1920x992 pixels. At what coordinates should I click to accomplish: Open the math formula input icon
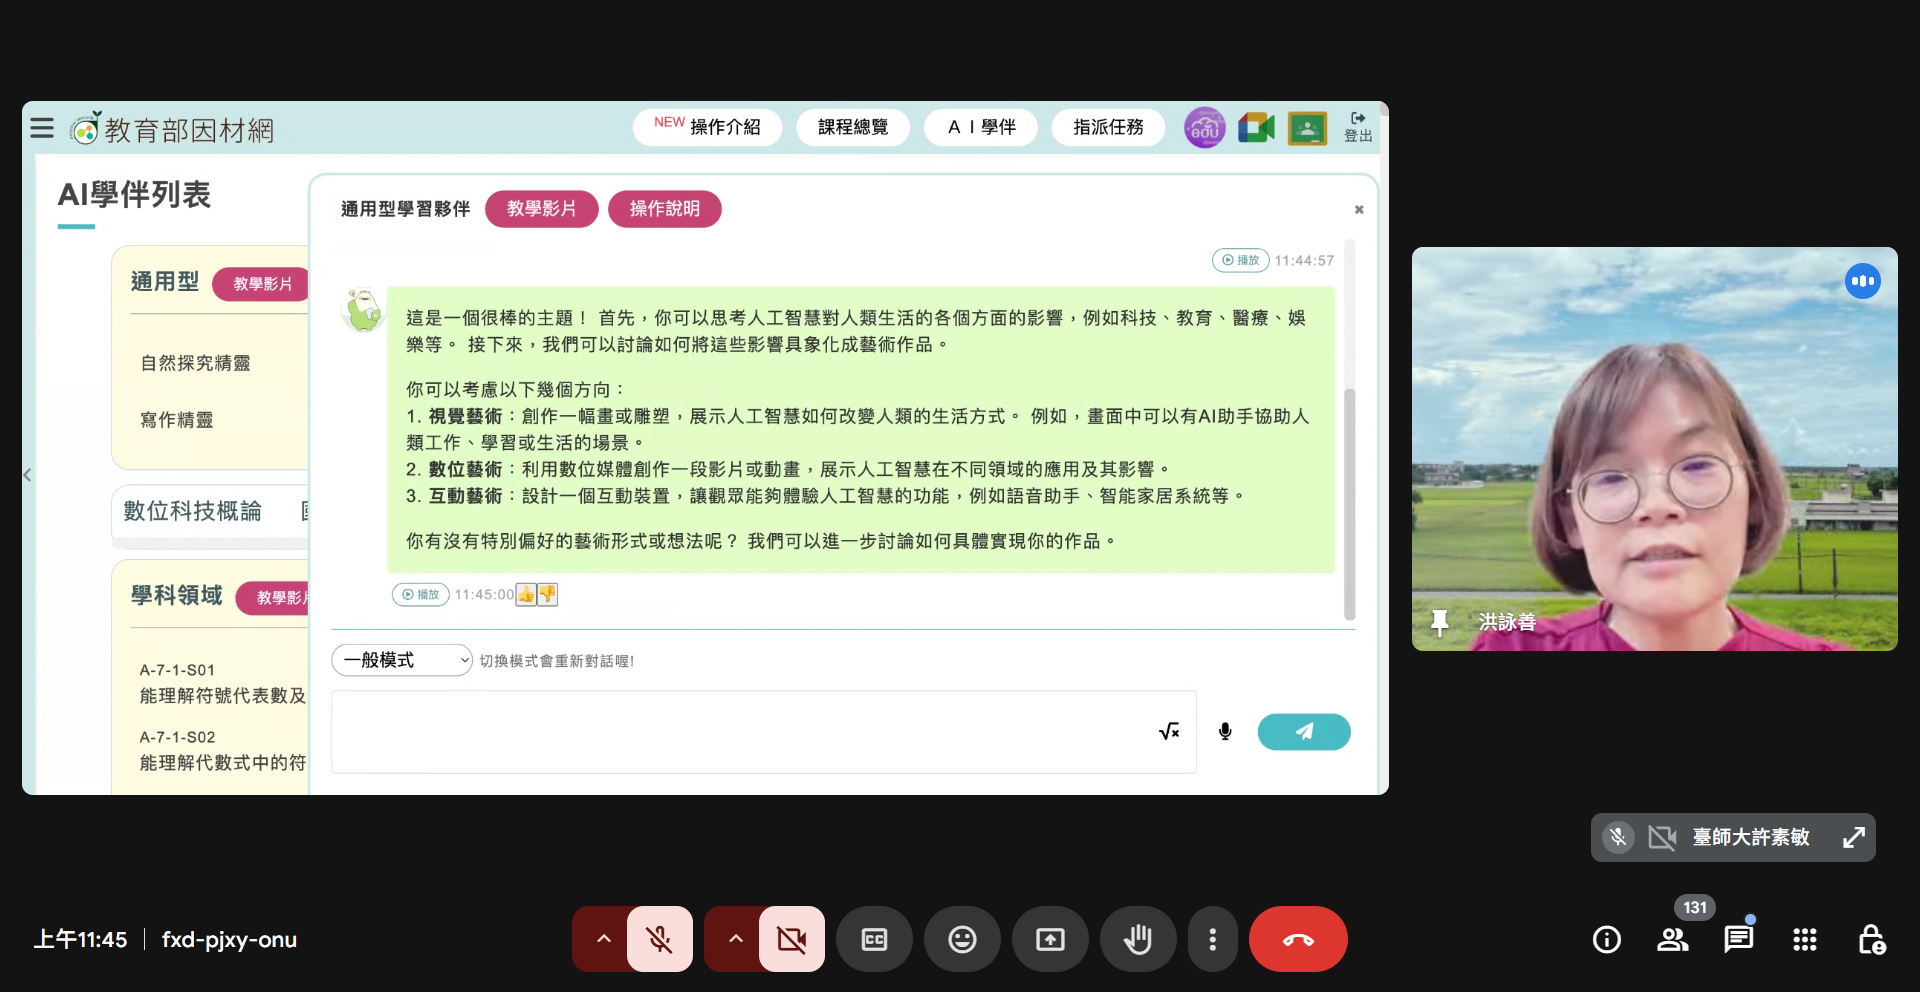point(1169,731)
